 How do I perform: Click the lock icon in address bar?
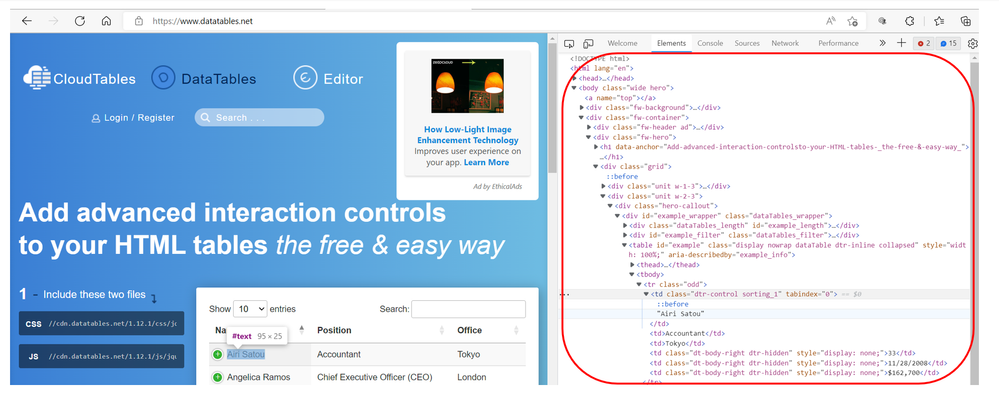point(139,21)
